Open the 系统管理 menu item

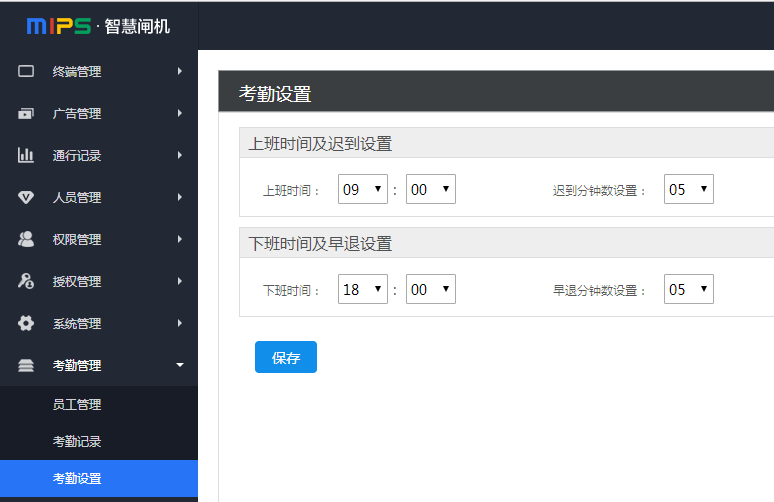click(99, 323)
